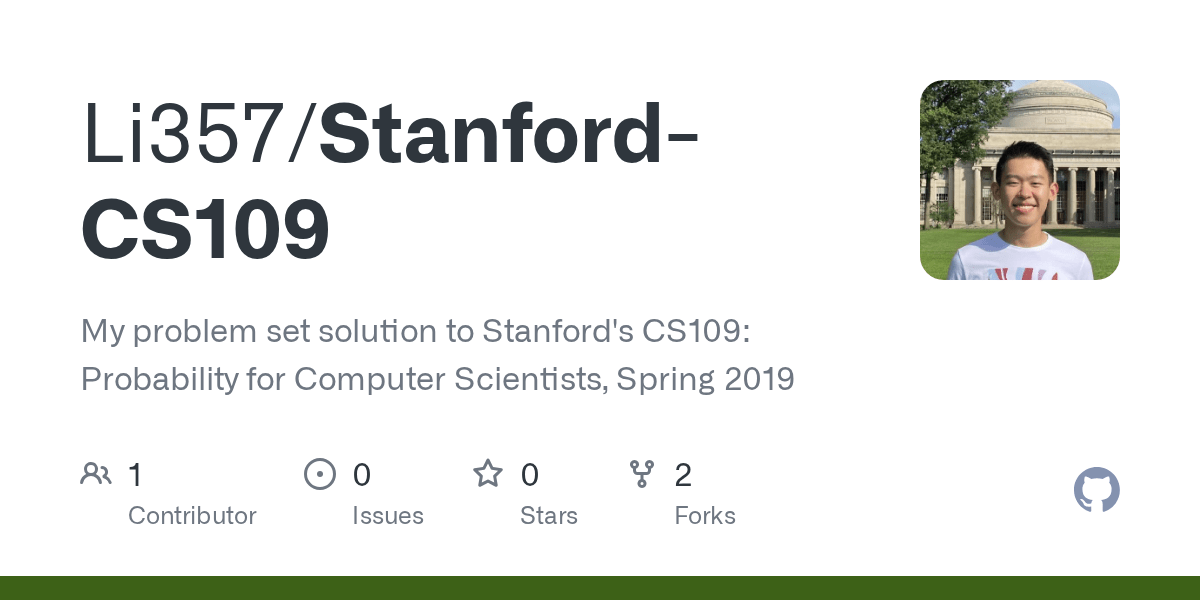Click the green language bar at bottom
Viewport: 1200px width, 600px height.
[x=600, y=588]
